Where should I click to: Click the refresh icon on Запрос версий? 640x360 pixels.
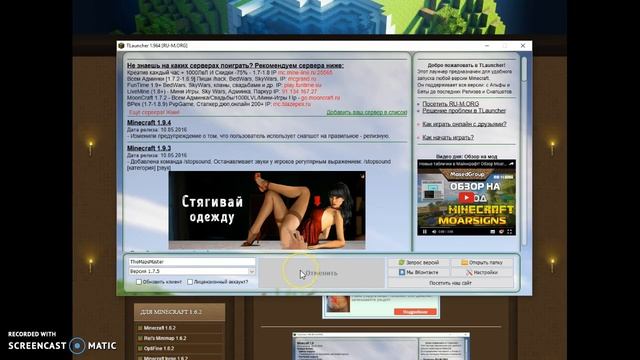click(x=401, y=262)
